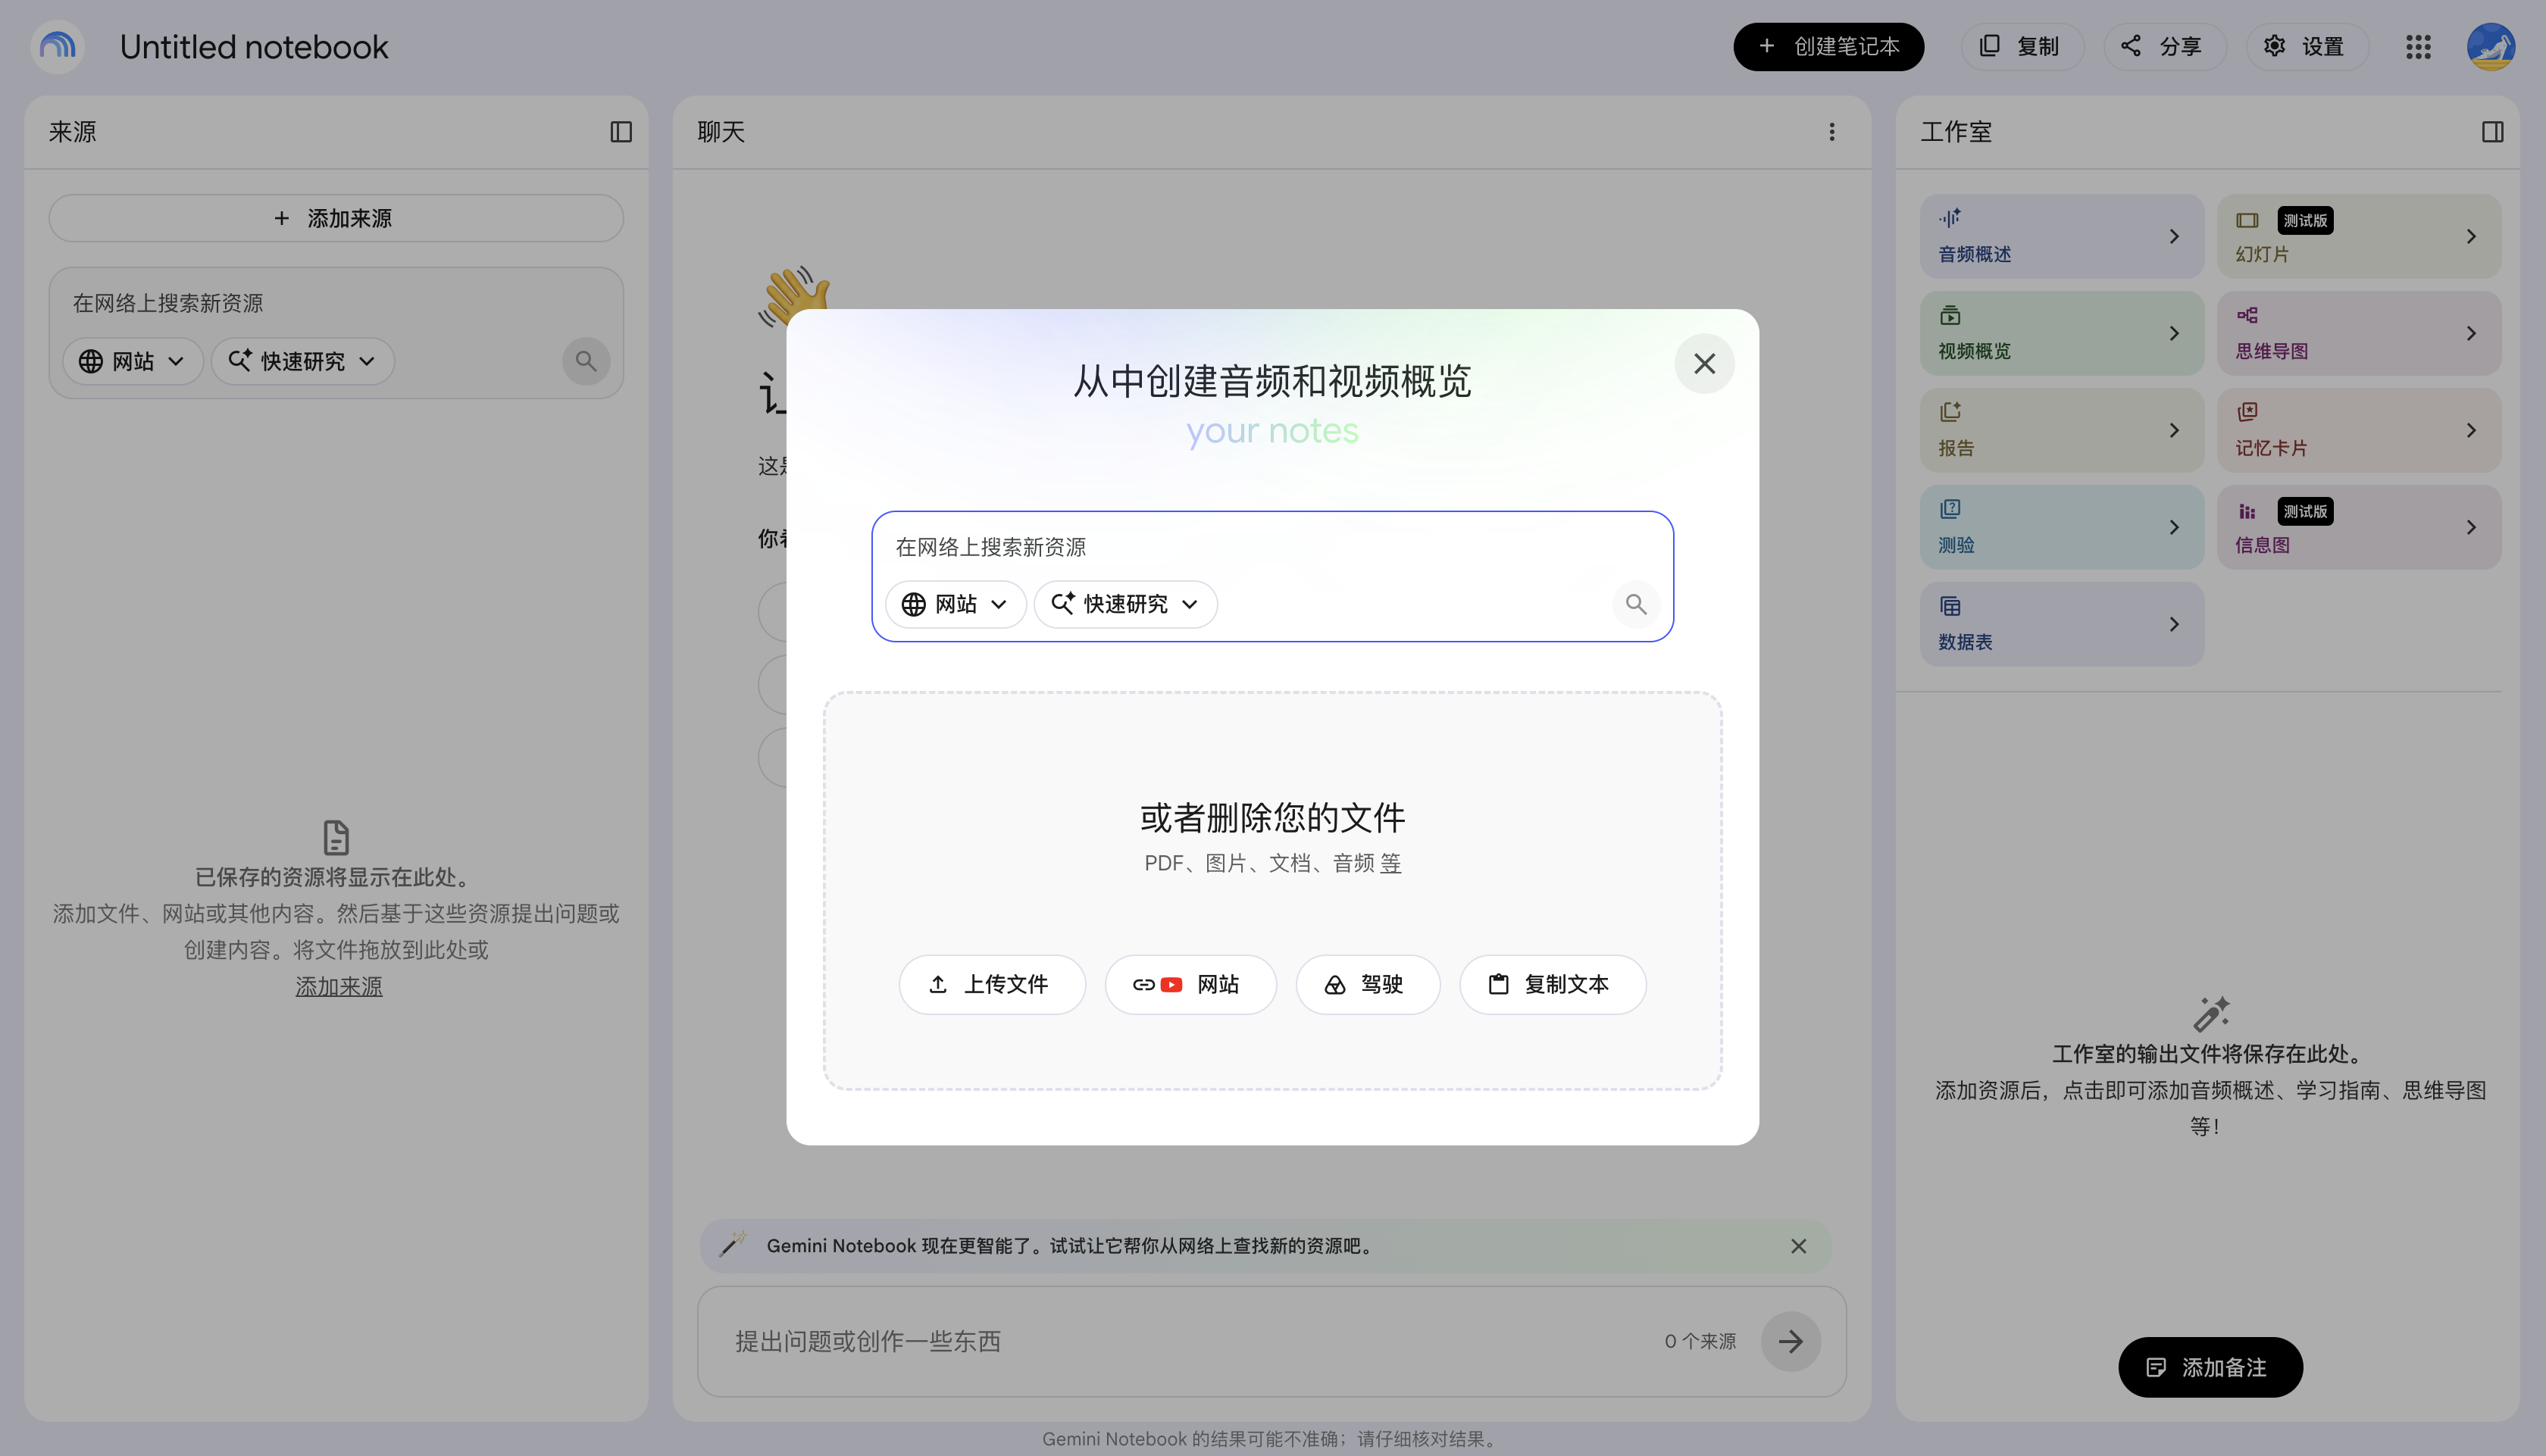Click the 添加备注 button
Viewport: 2546px width, 1456px height.
(x=2210, y=1367)
